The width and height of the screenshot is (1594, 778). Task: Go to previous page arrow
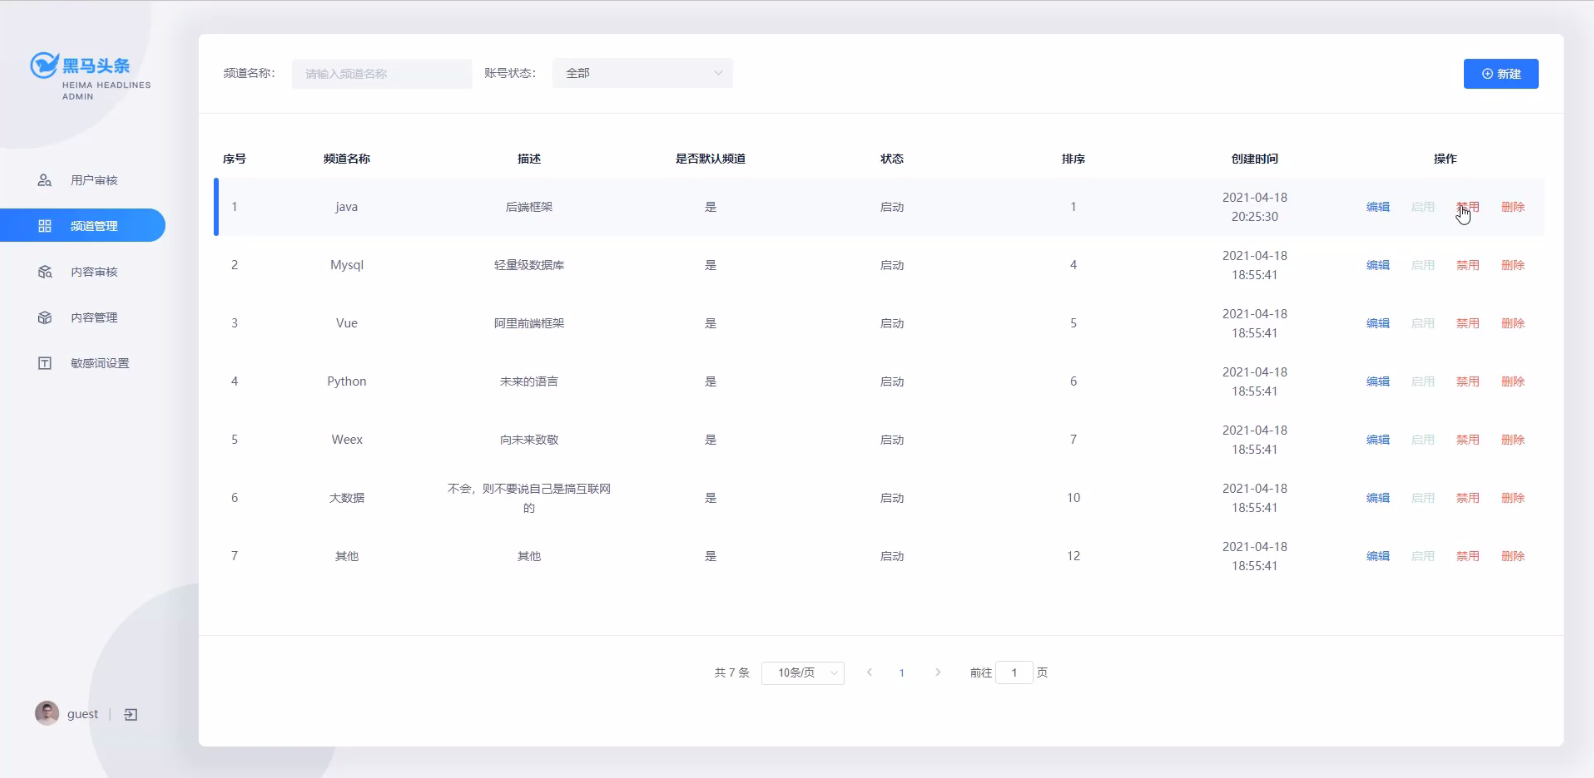pyautogui.click(x=870, y=672)
